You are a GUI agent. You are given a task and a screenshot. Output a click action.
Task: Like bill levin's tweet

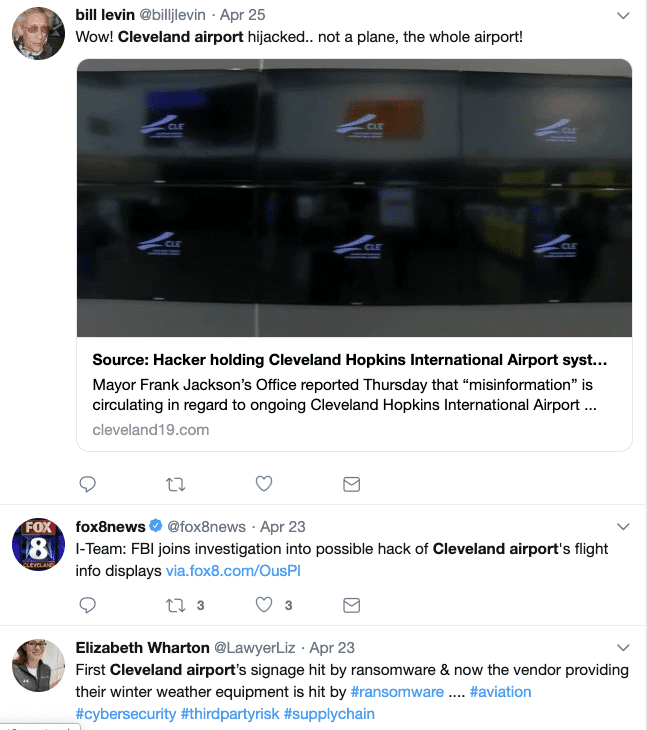(264, 484)
